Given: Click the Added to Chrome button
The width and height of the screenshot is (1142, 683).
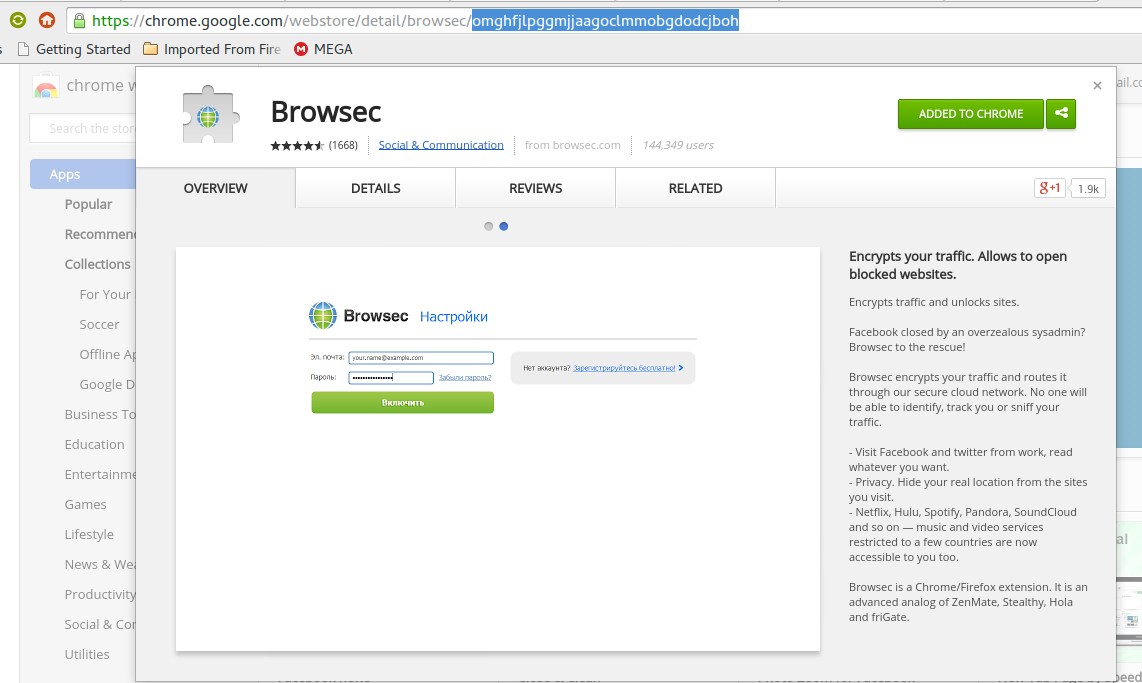Looking at the screenshot, I should (970, 114).
